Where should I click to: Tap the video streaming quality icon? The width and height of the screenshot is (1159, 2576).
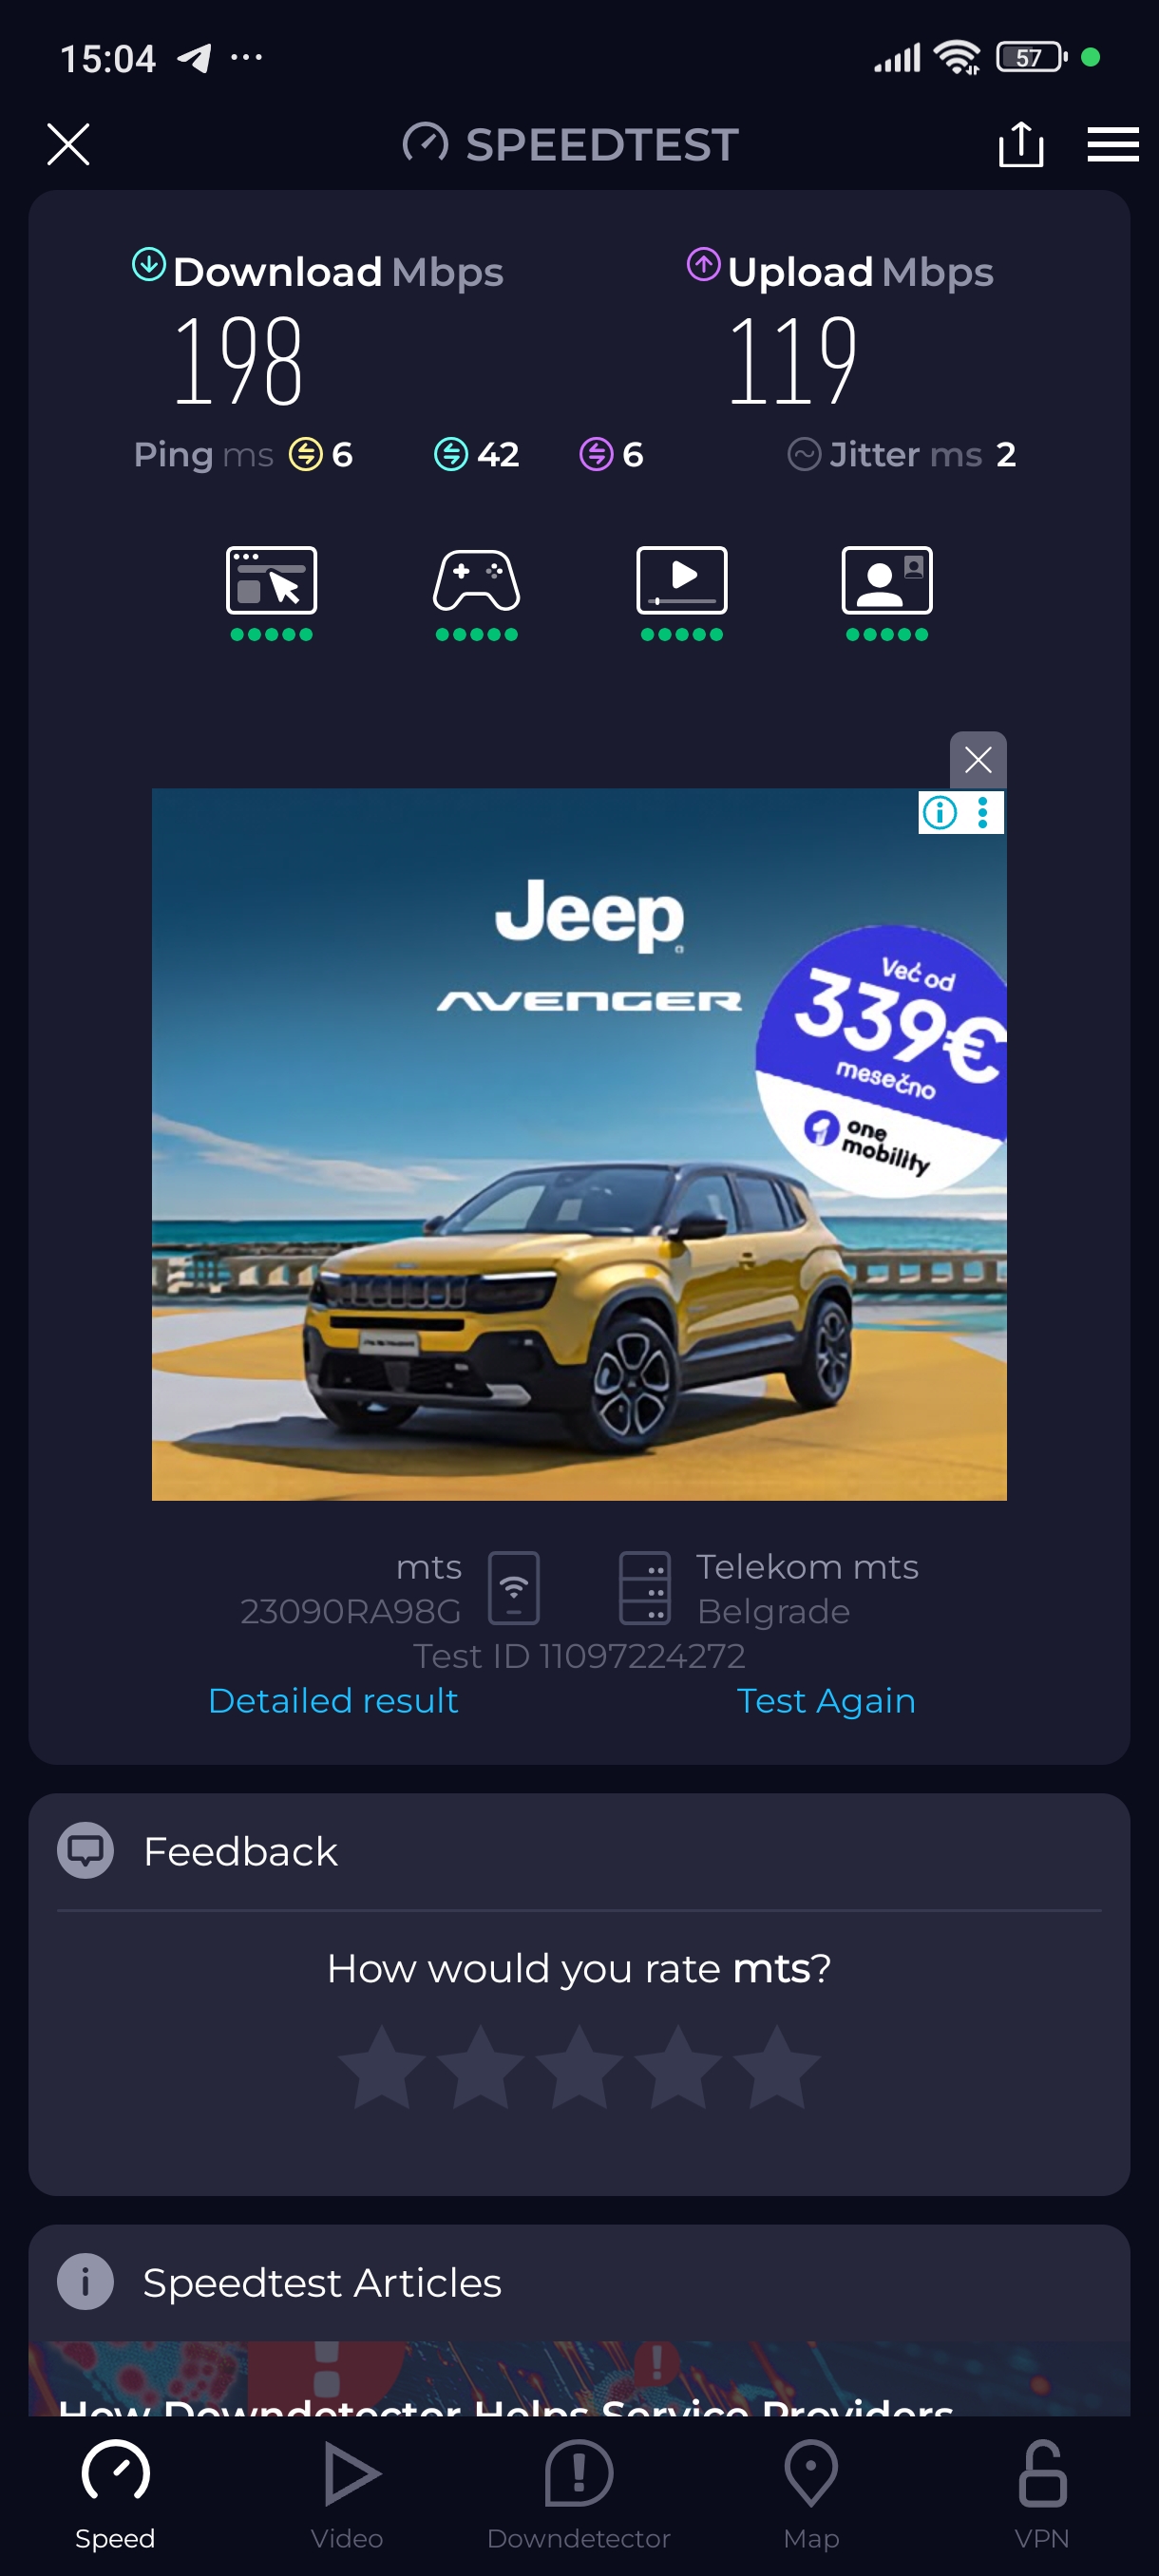(x=682, y=580)
